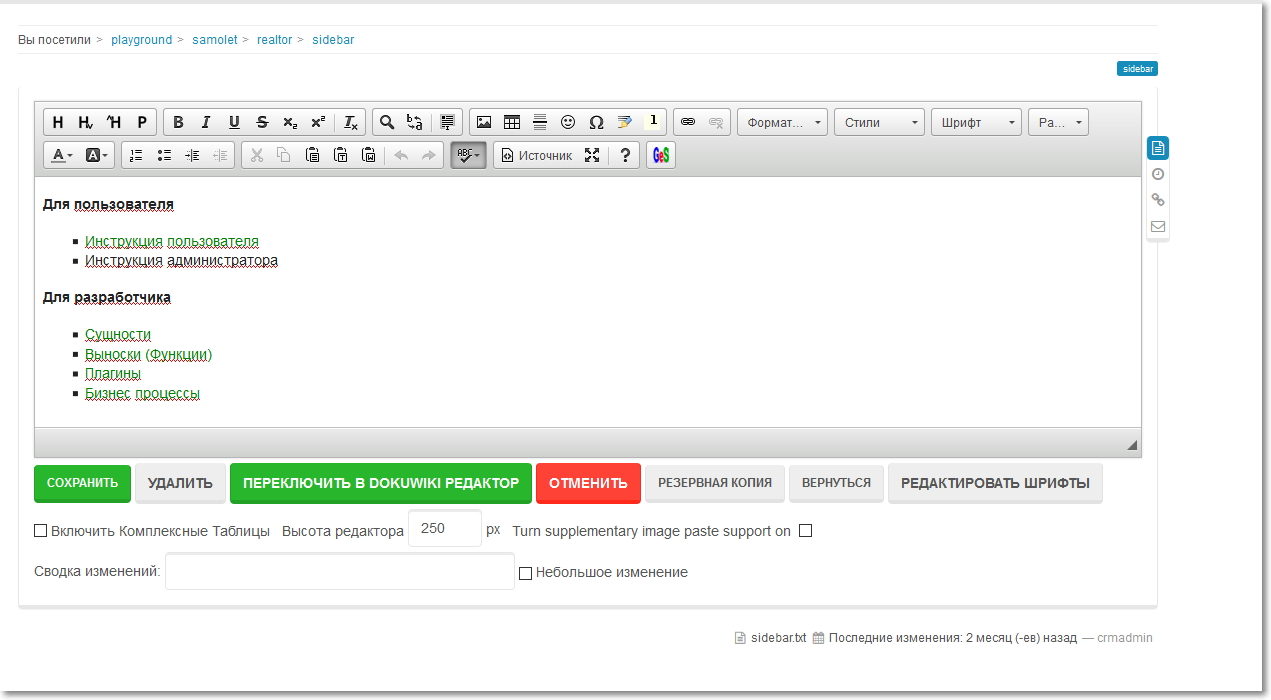Click the Источник source view button
Image resolution: width=1271 pixels, height=700 pixels.
(536, 155)
